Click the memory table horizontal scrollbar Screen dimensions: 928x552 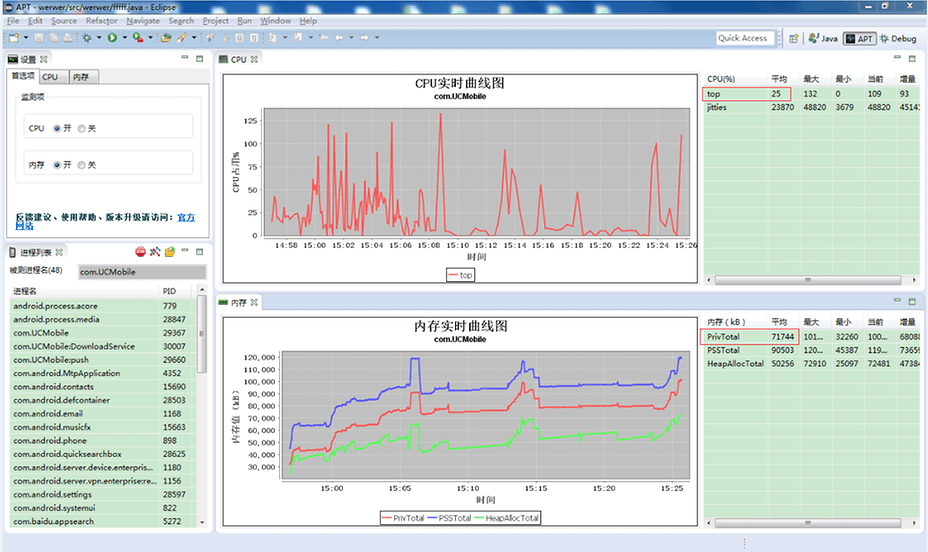click(808, 523)
